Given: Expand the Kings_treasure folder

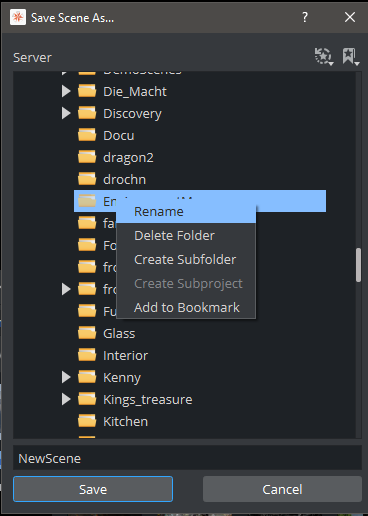Looking at the screenshot, I should tap(66, 399).
